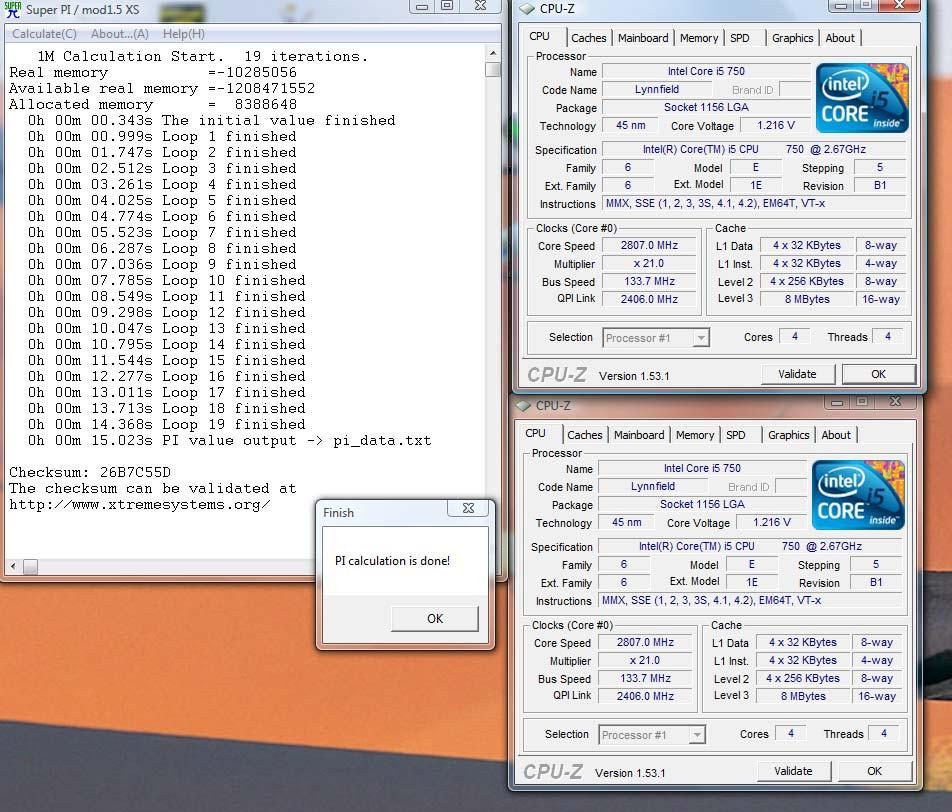Image resolution: width=952 pixels, height=812 pixels.
Task: Click Multiplier 'x 21.0' in top CPU-Z
Action: [649, 264]
